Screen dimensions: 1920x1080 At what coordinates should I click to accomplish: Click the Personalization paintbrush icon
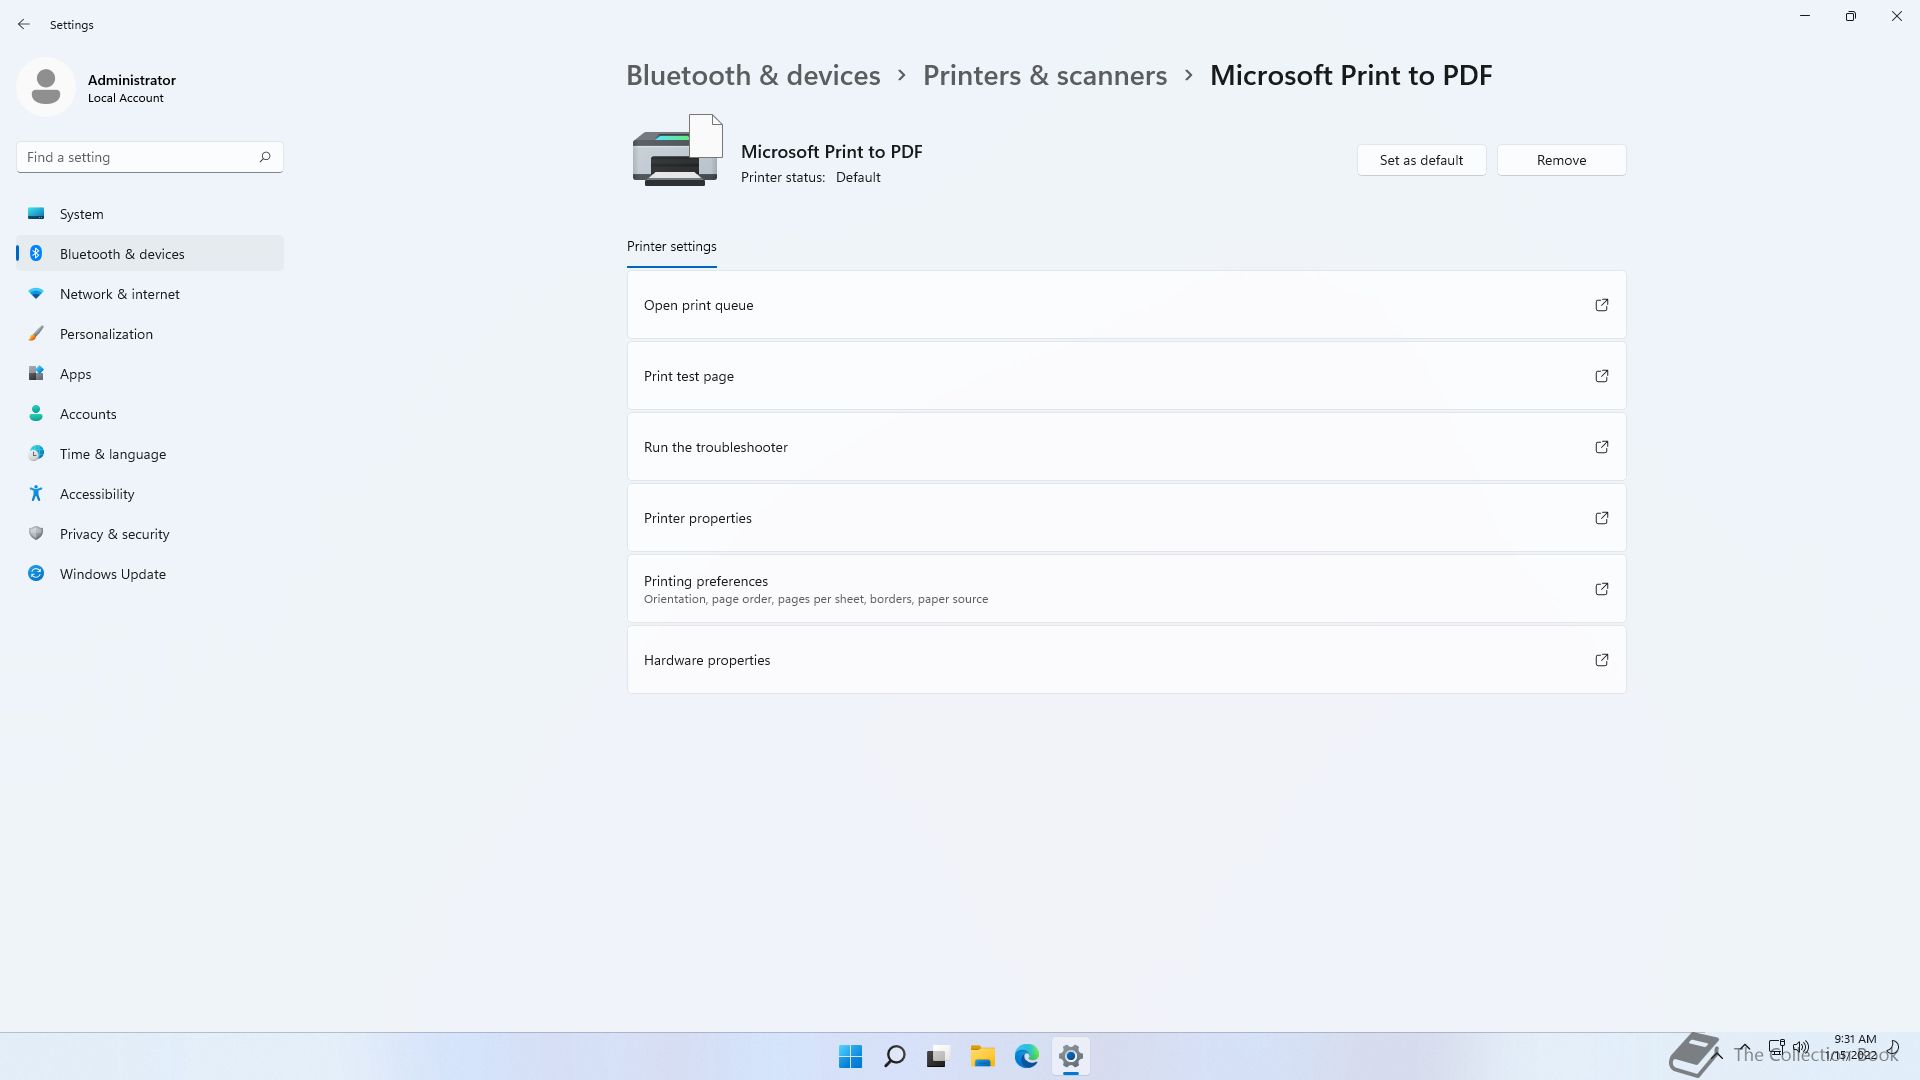pos(36,333)
